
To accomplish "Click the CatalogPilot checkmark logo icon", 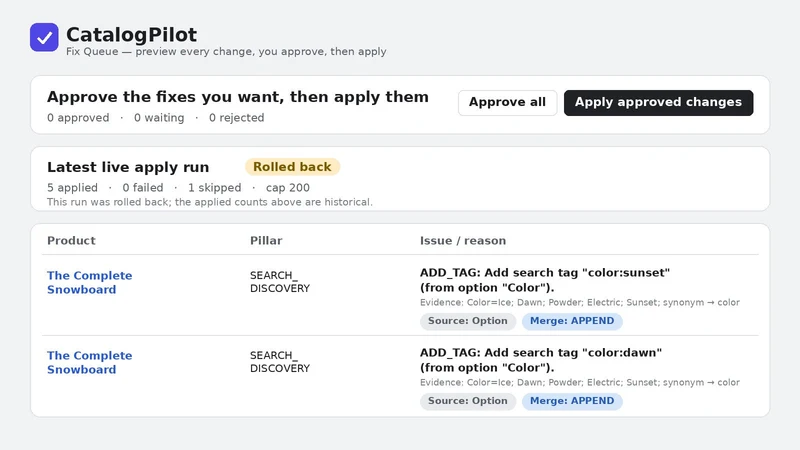I will pos(44,37).
